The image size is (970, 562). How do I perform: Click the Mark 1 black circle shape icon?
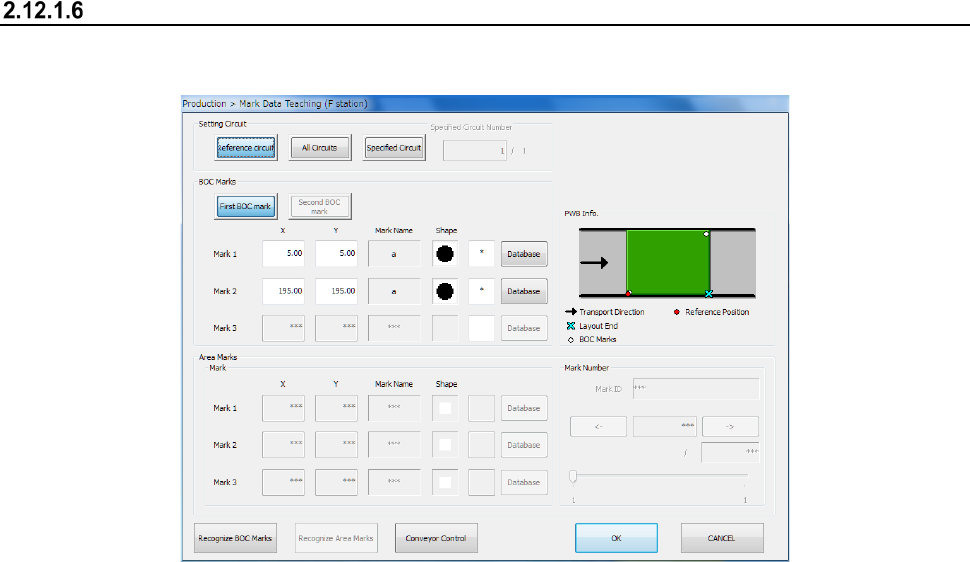click(x=446, y=254)
